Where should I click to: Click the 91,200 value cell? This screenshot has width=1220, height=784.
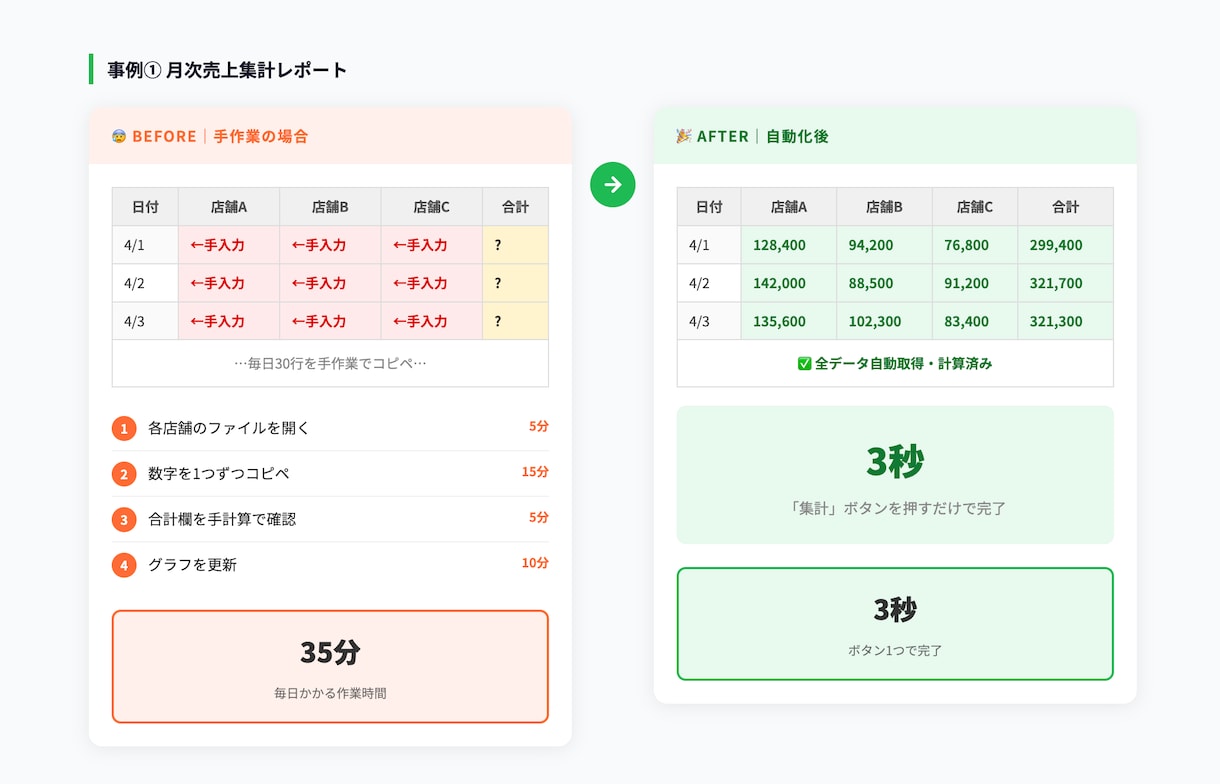975,283
